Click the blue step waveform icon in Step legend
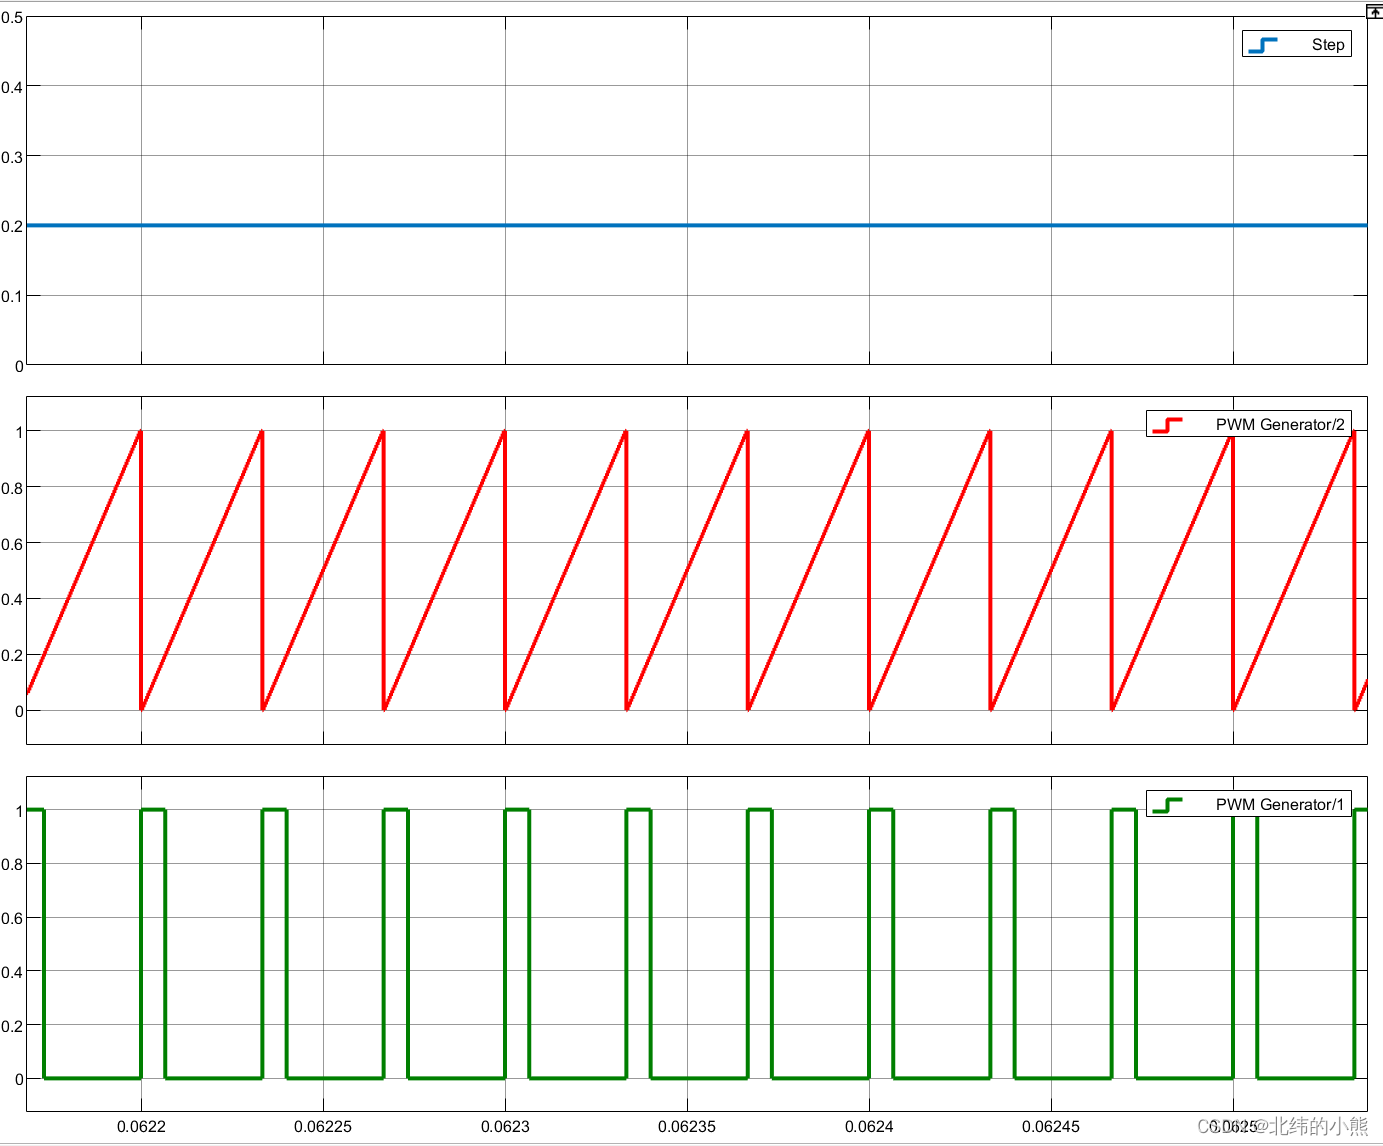1383x1146 pixels. 1261,44
